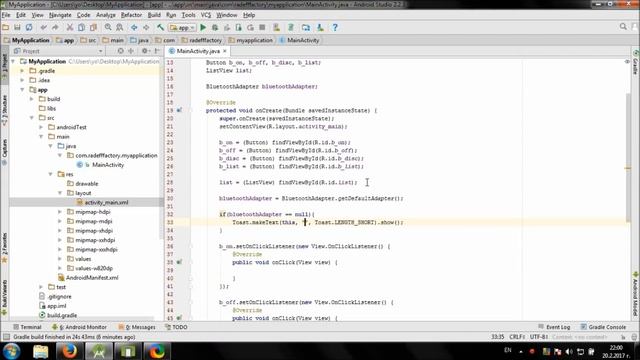Click scroll from source target icon

click(120, 51)
